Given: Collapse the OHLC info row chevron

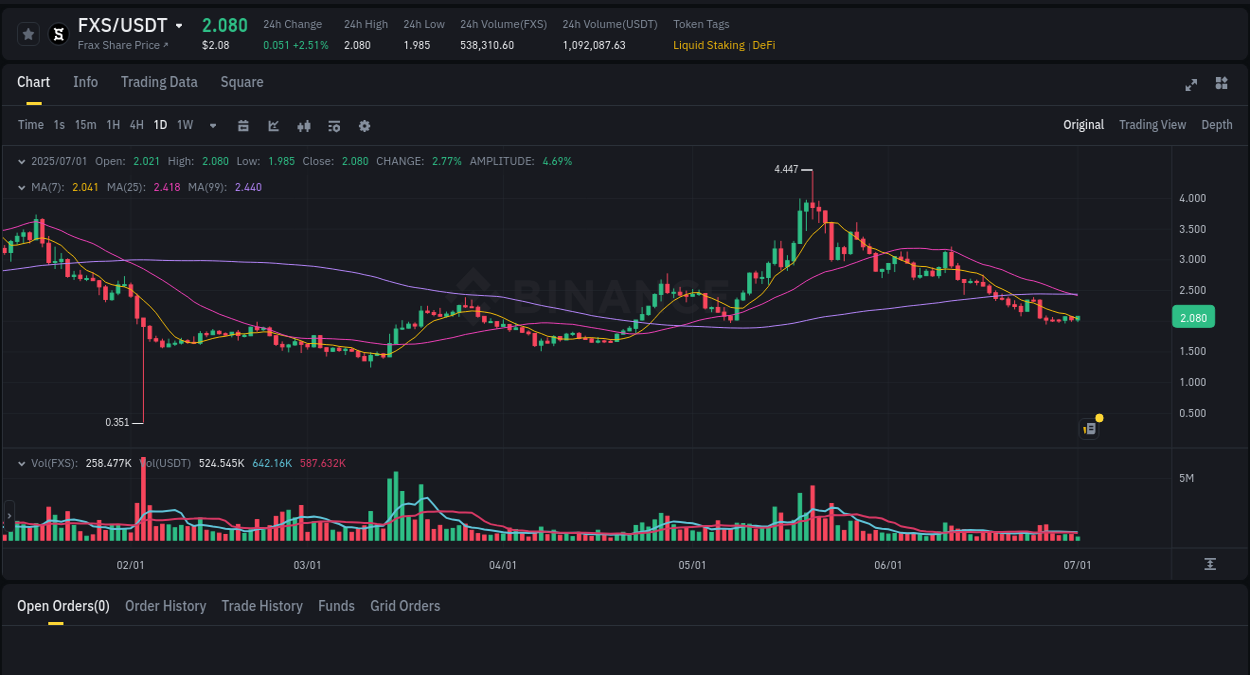Looking at the screenshot, I should 21,161.
